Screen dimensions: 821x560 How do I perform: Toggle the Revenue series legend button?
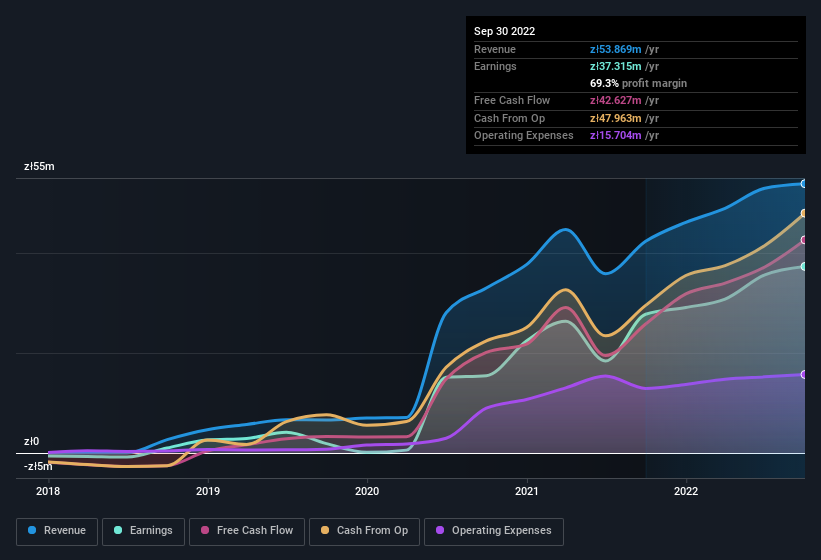(57, 531)
